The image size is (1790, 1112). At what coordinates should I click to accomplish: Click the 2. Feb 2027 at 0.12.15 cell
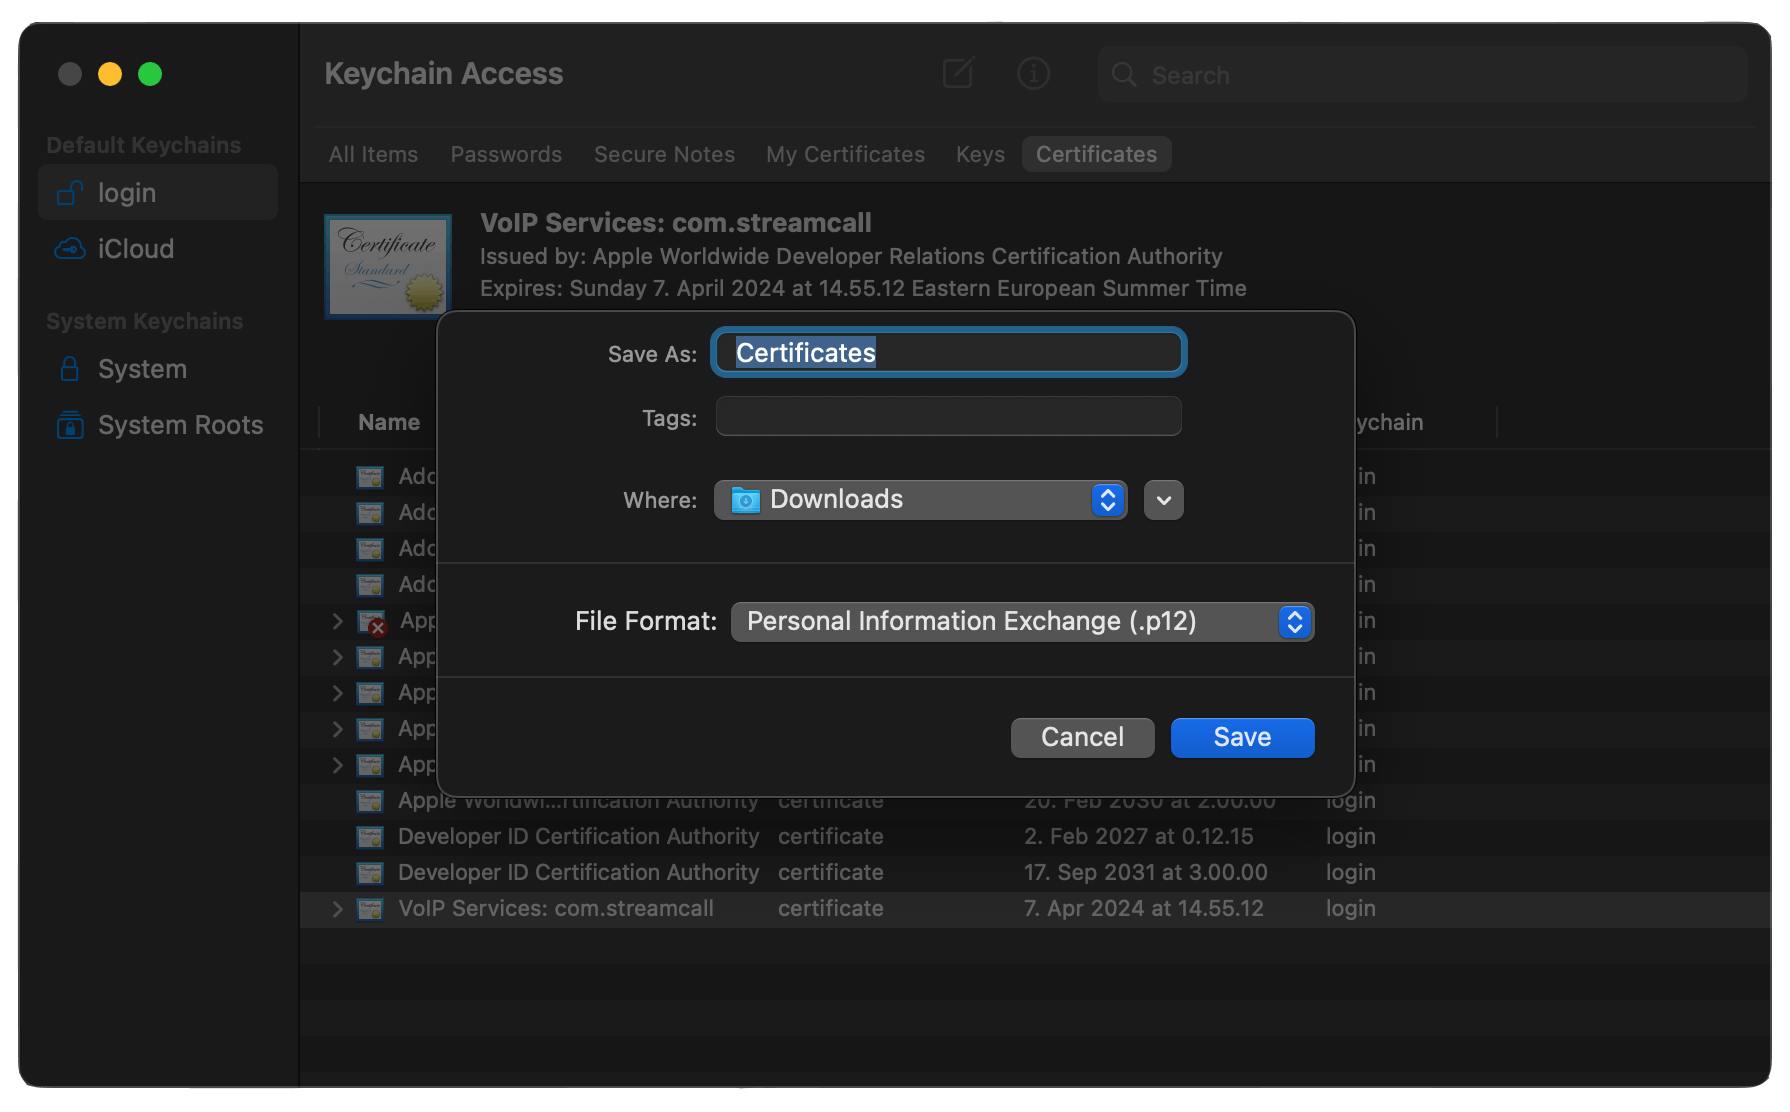1138,836
